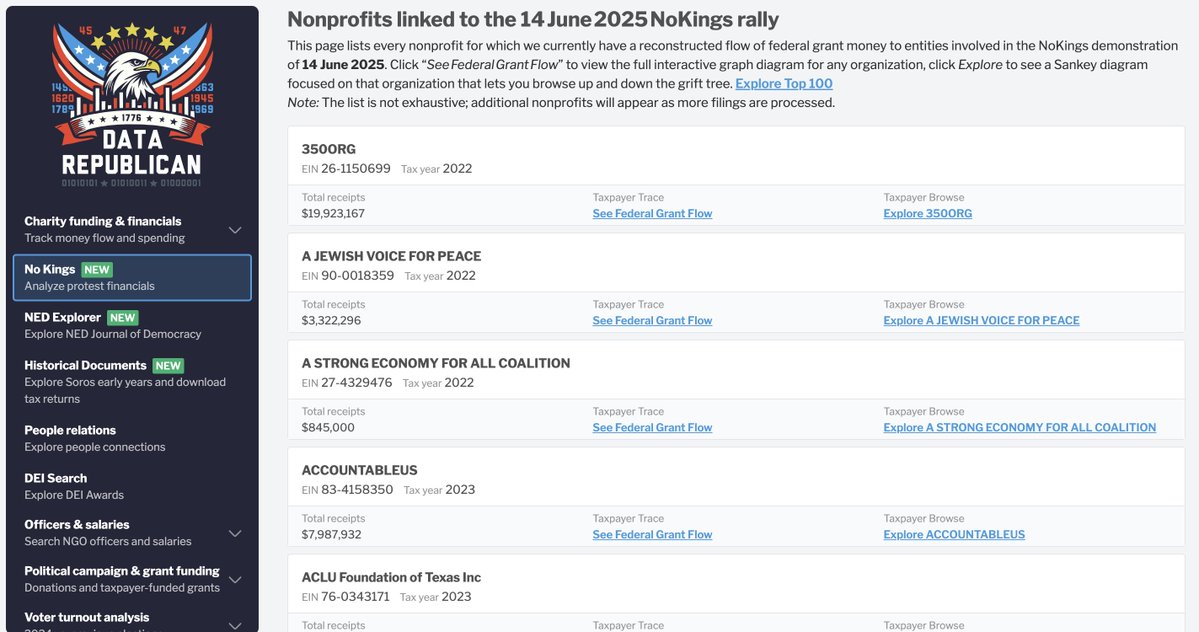The height and width of the screenshot is (632, 1199).
Task: Click total receipts $19,923,167
Action: (333, 213)
